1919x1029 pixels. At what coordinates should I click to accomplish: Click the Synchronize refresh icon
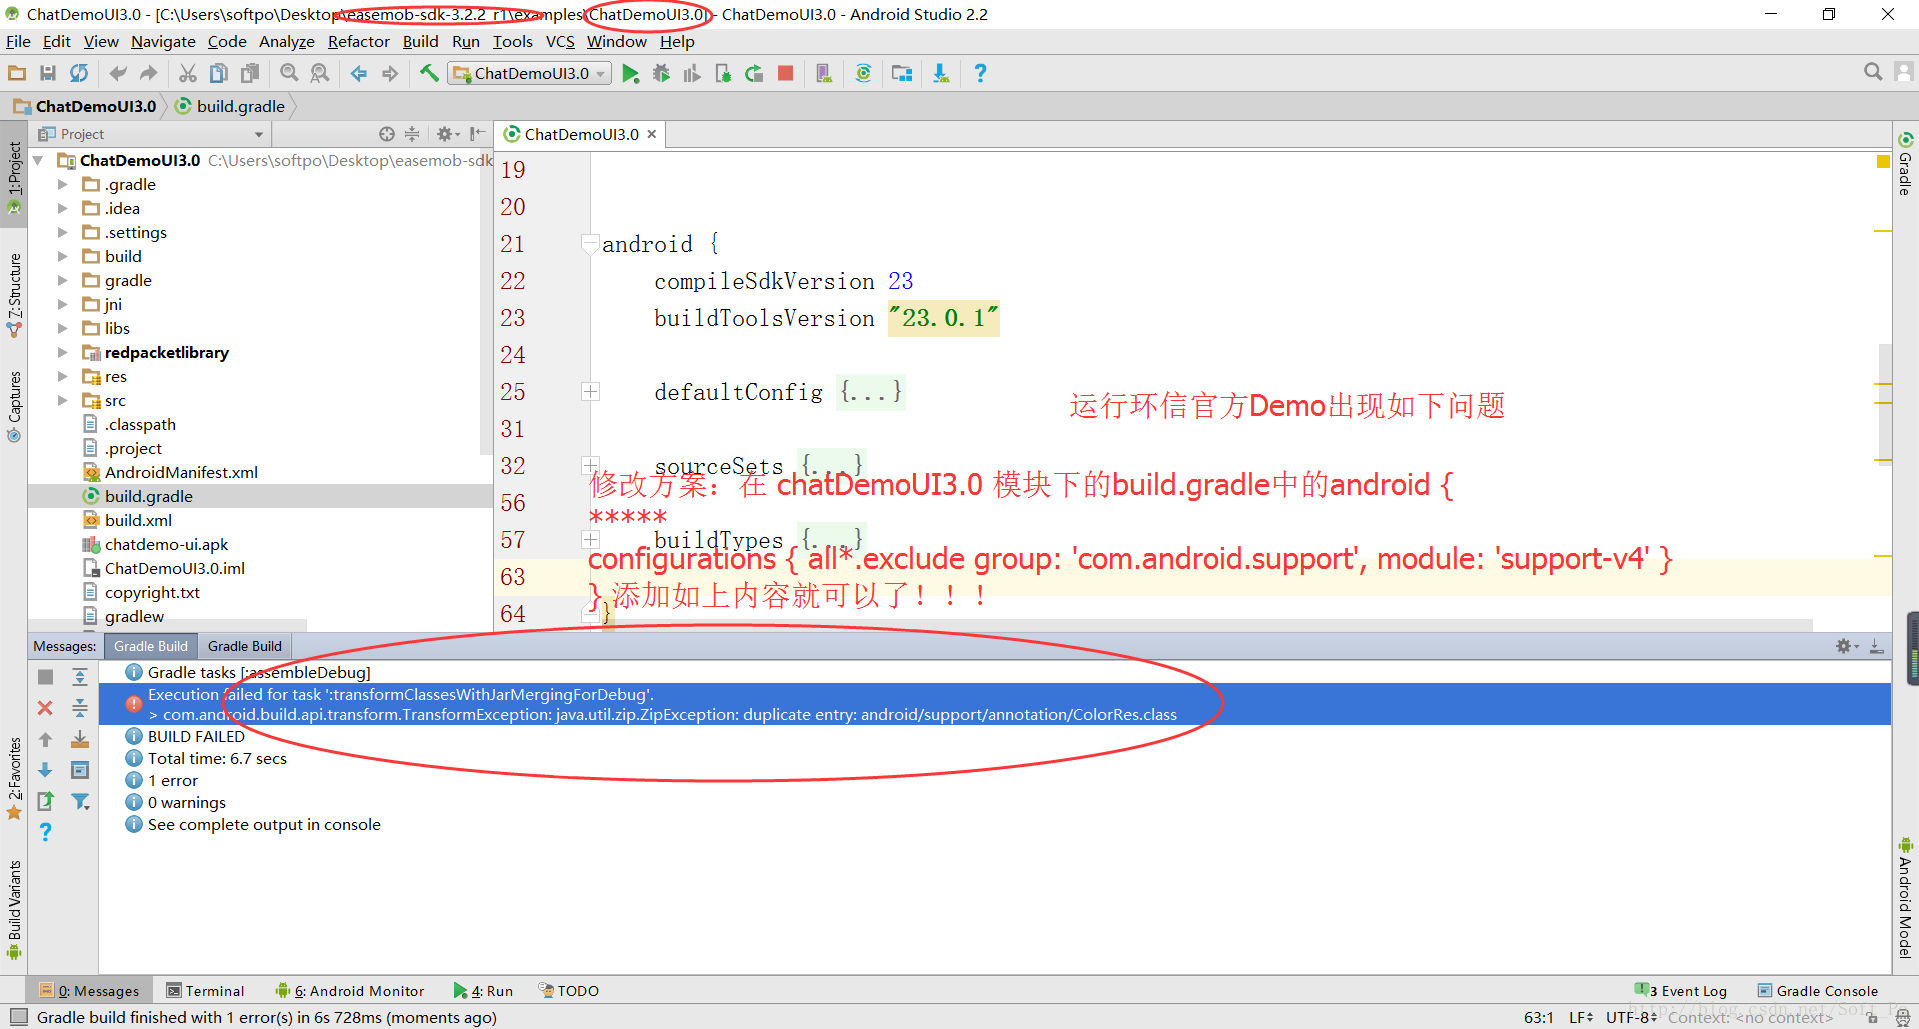coord(79,73)
